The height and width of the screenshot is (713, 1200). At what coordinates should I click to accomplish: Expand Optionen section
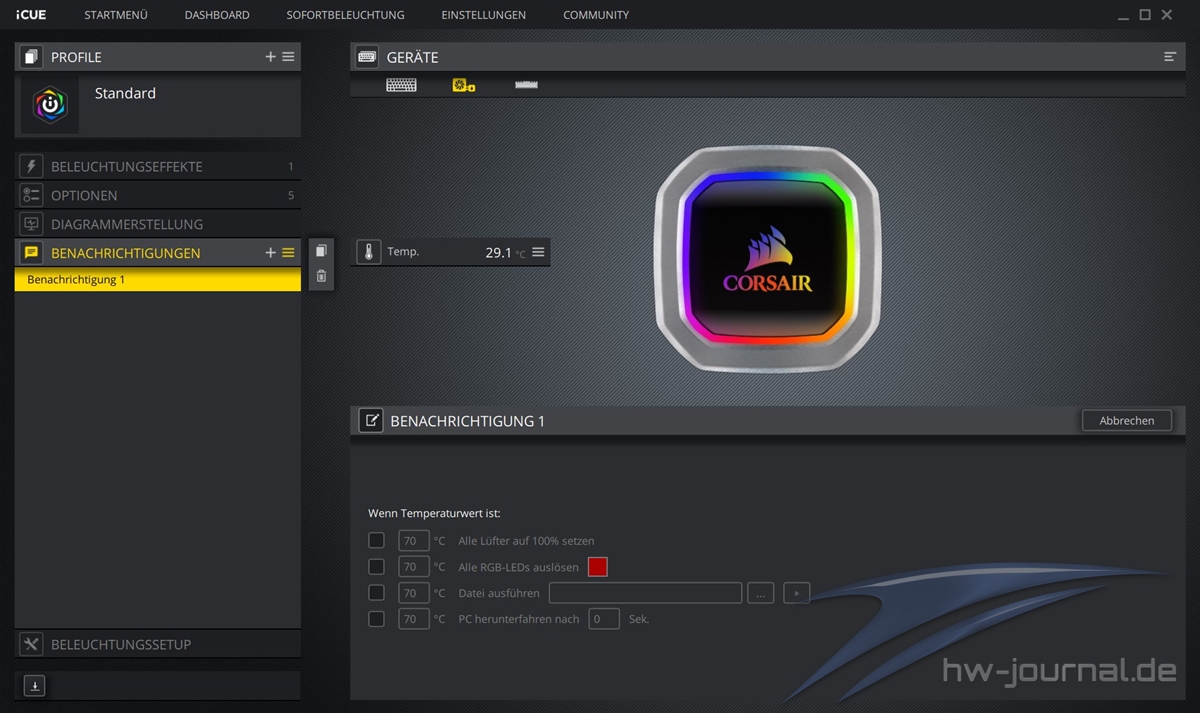[x=158, y=195]
